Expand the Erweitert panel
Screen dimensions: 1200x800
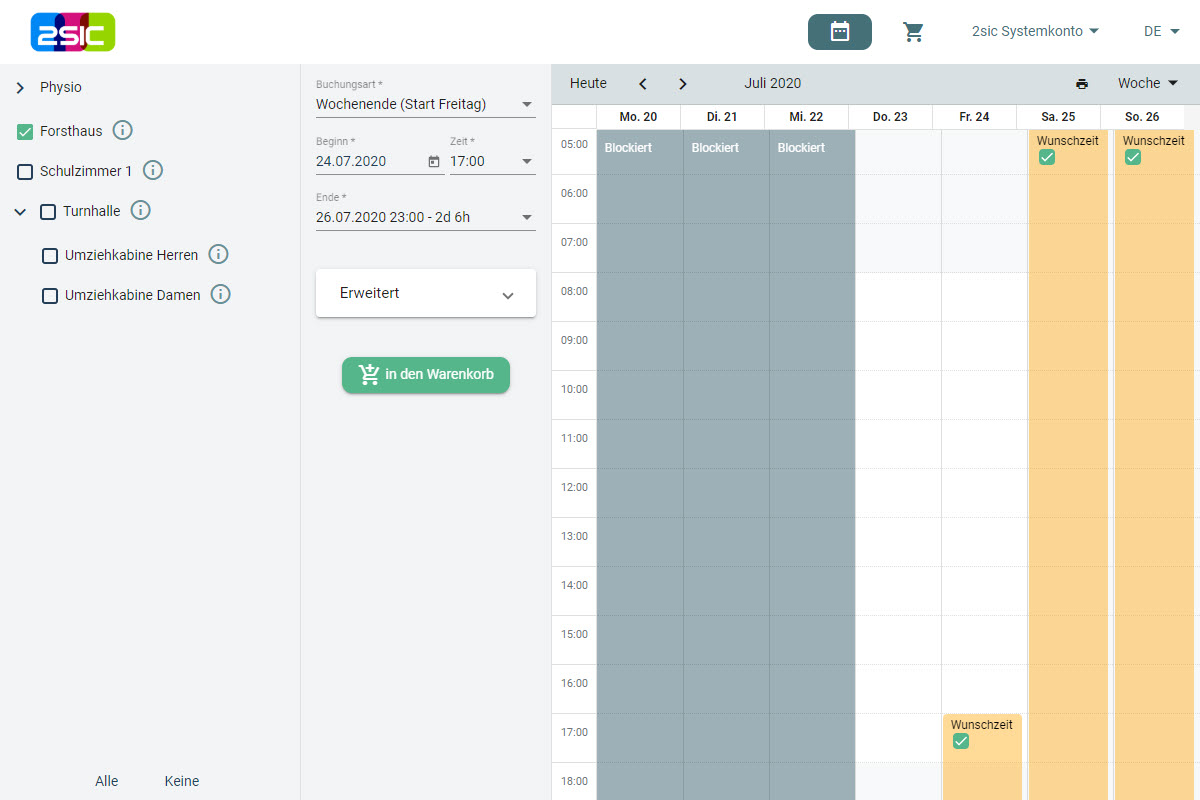pos(425,294)
